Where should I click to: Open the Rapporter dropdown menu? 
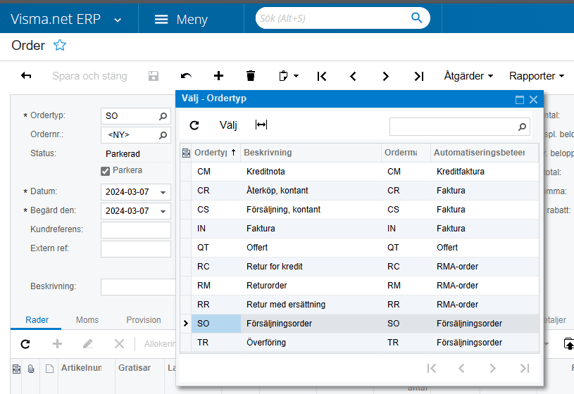536,76
